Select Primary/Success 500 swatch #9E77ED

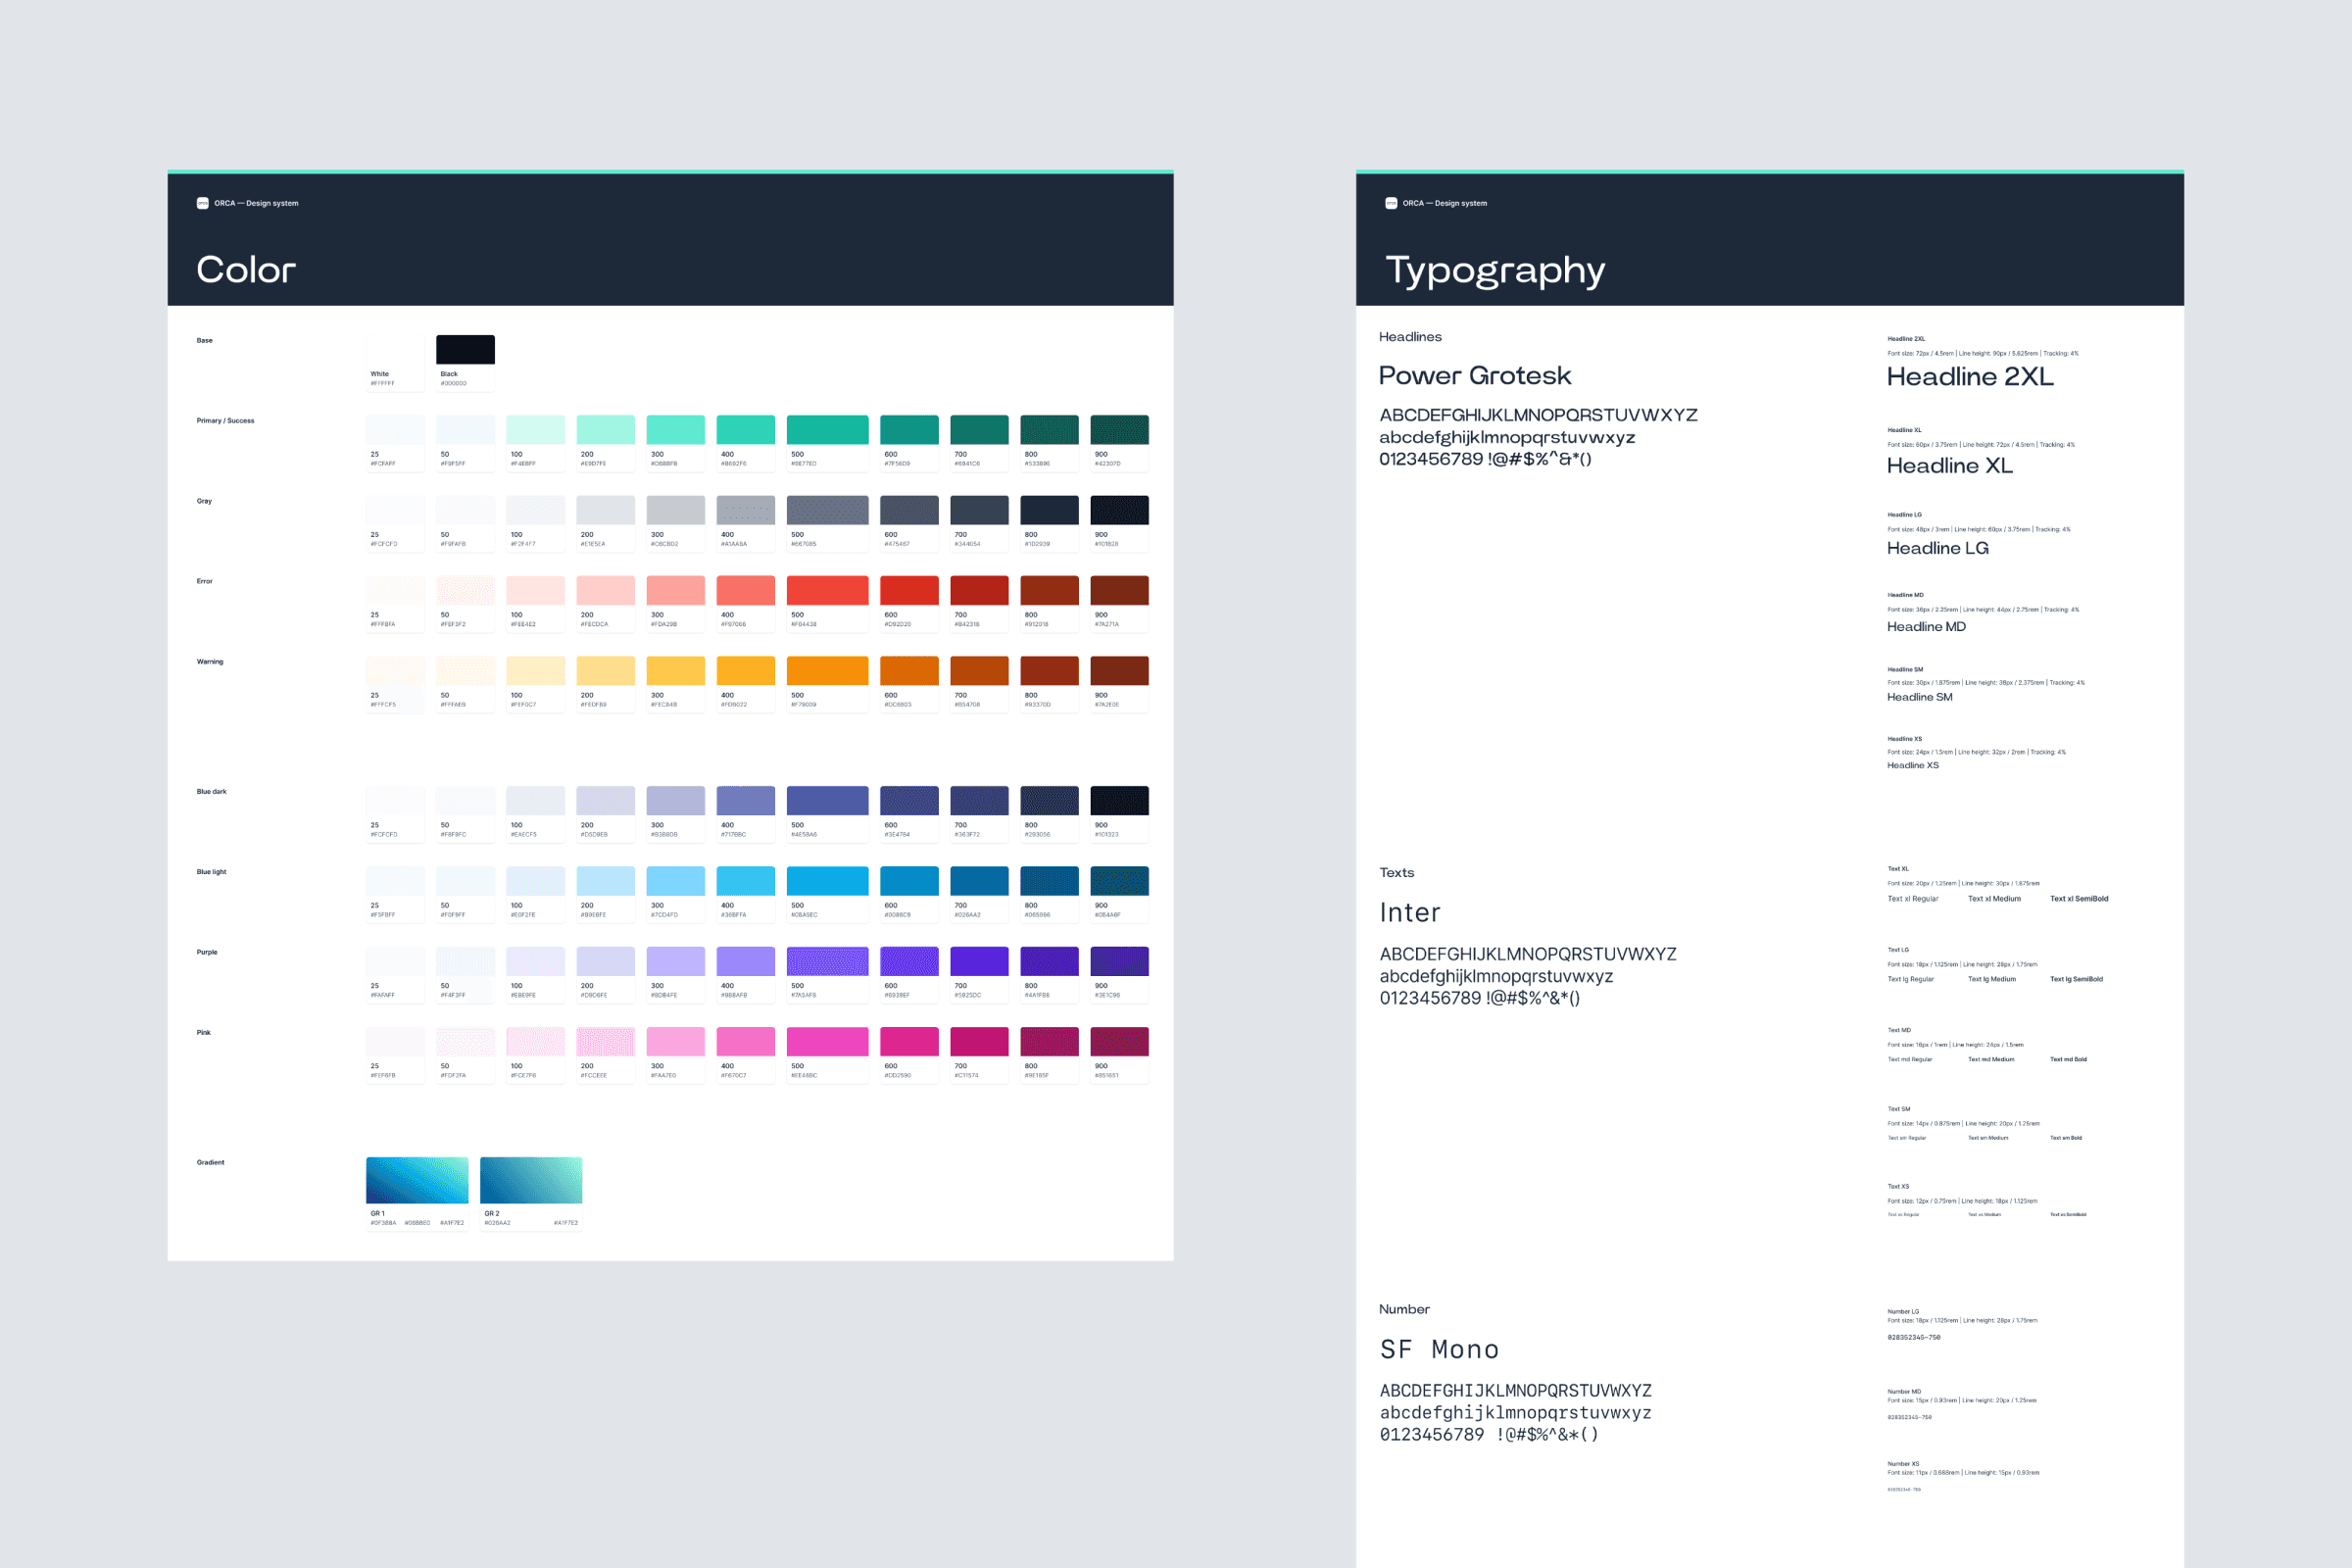[x=827, y=428]
